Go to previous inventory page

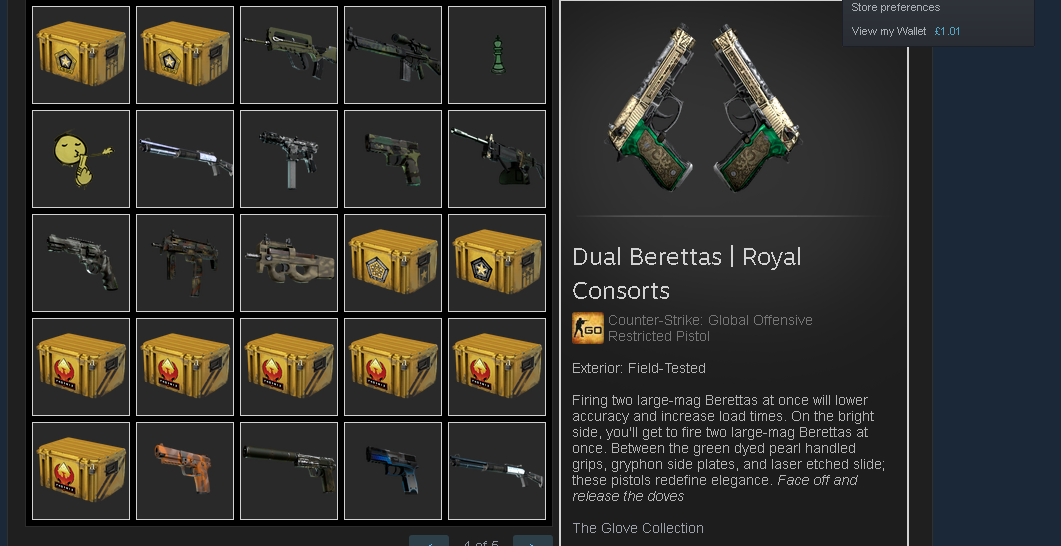tap(428, 541)
